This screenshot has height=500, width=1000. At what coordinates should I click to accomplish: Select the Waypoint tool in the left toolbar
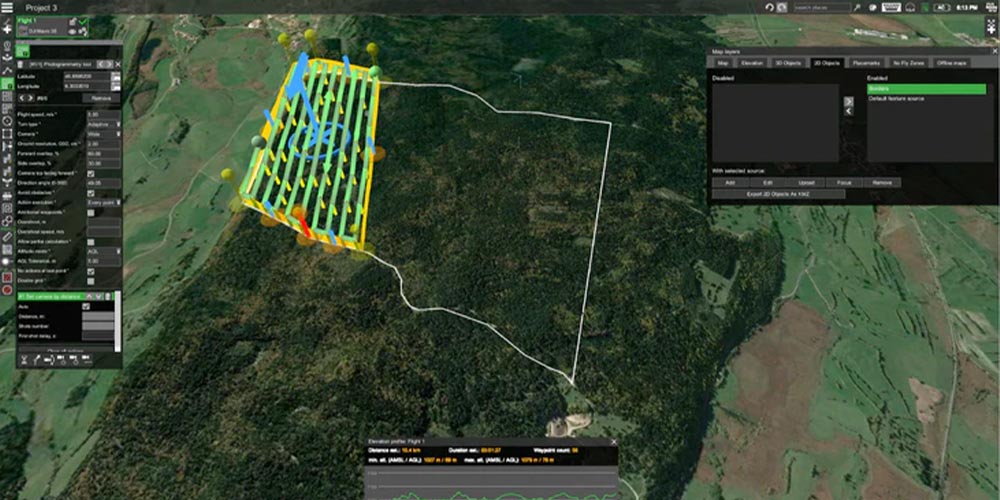7,70
